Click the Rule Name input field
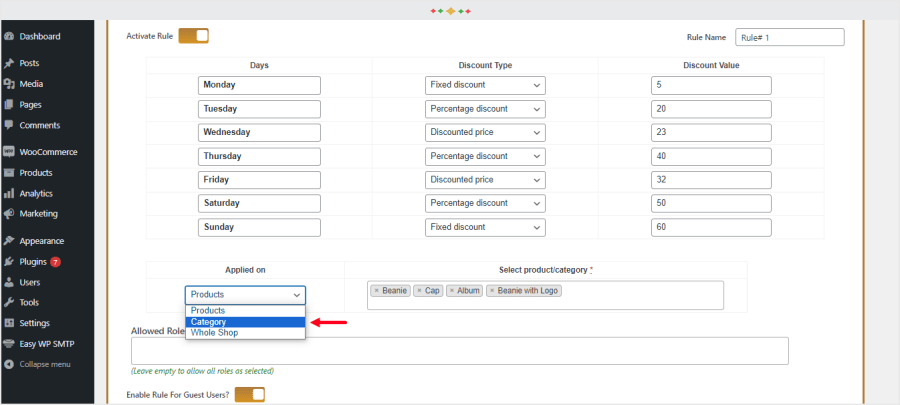The image size is (900, 405). click(790, 37)
